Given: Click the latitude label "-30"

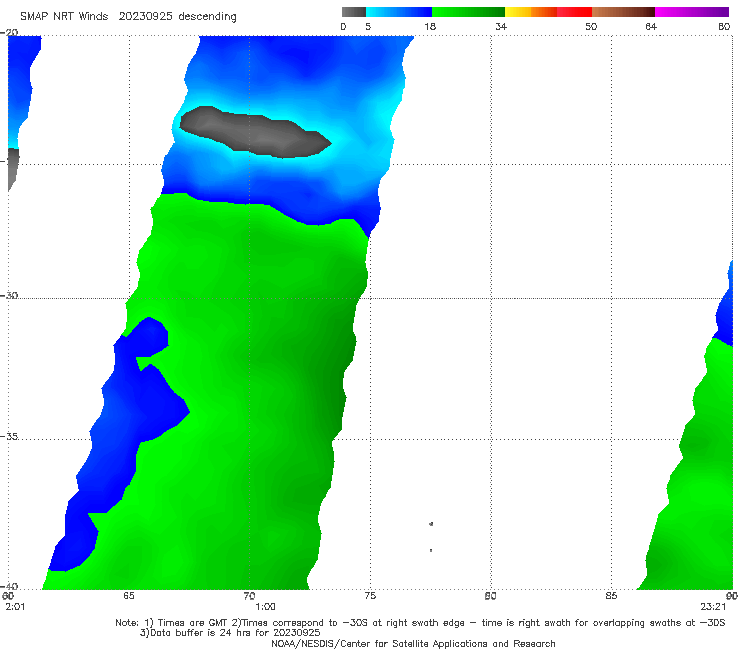Looking at the screenshot, I should click(x=9, y=295).
